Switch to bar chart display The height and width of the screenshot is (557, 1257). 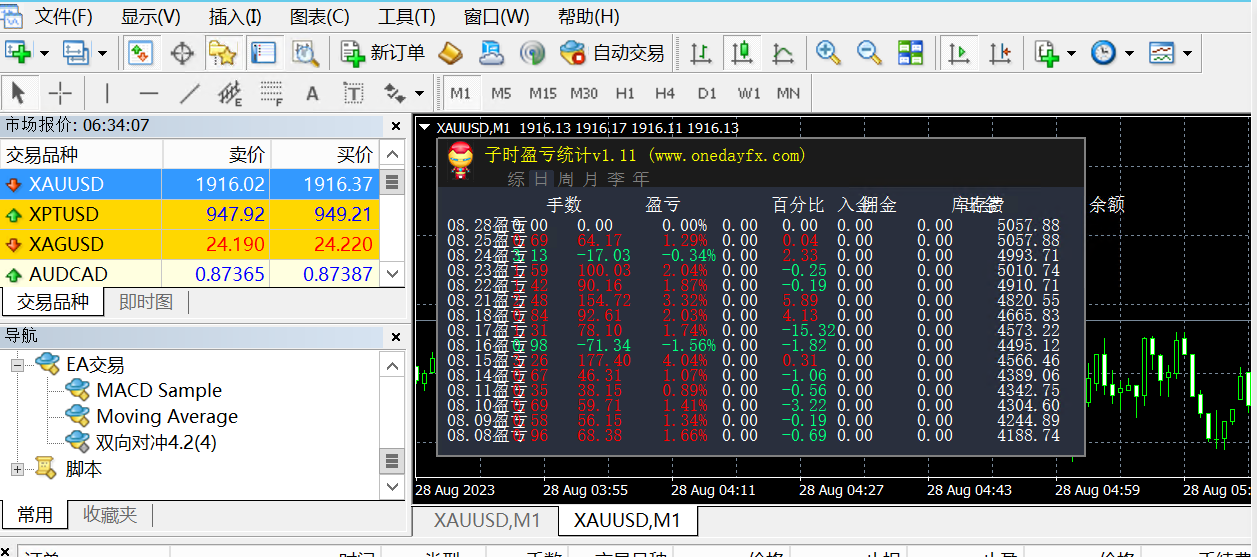coord(701,53)
